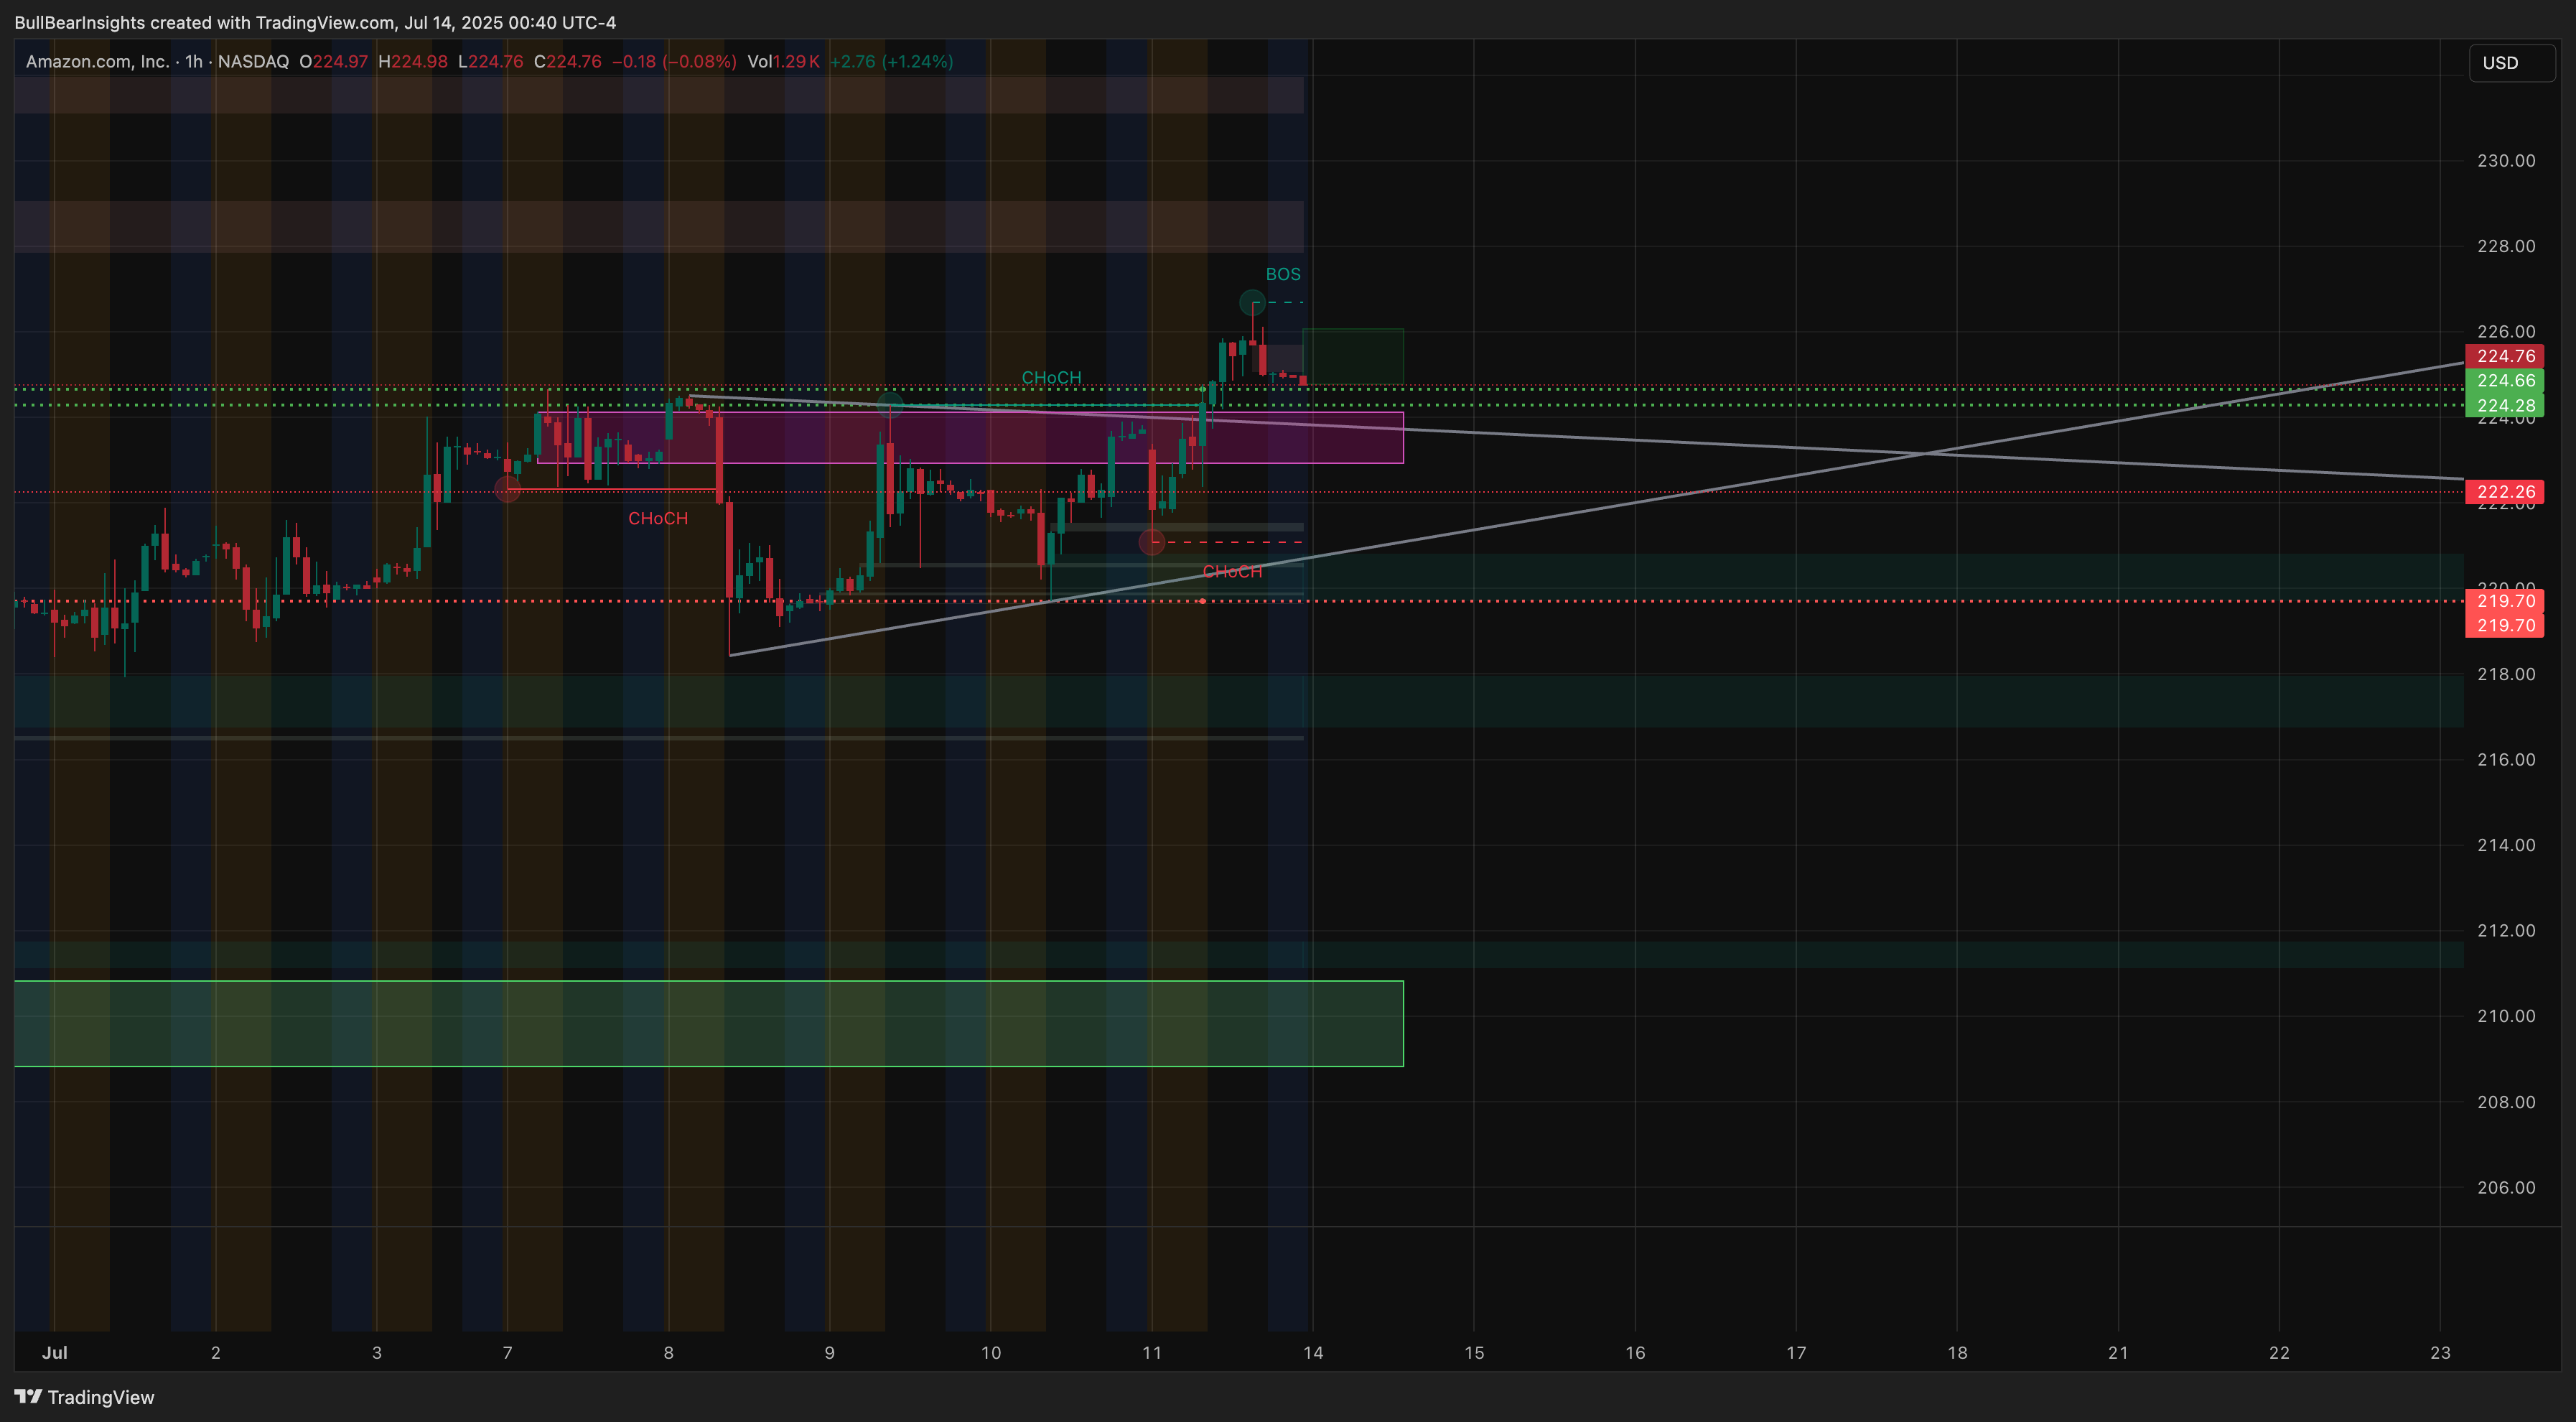This screenshot has height=1422, width=2576.
Task: Select the red circle marker at the July 11 low
Action: [1151, 542]
